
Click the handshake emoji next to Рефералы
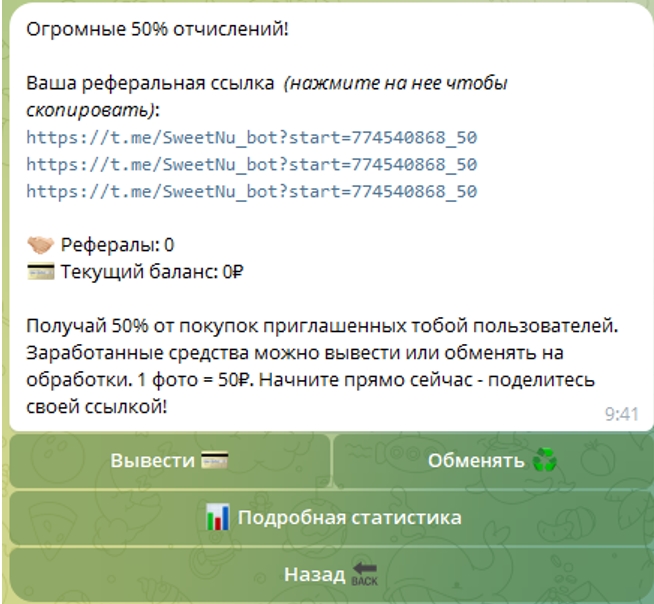tap(40, 245)
